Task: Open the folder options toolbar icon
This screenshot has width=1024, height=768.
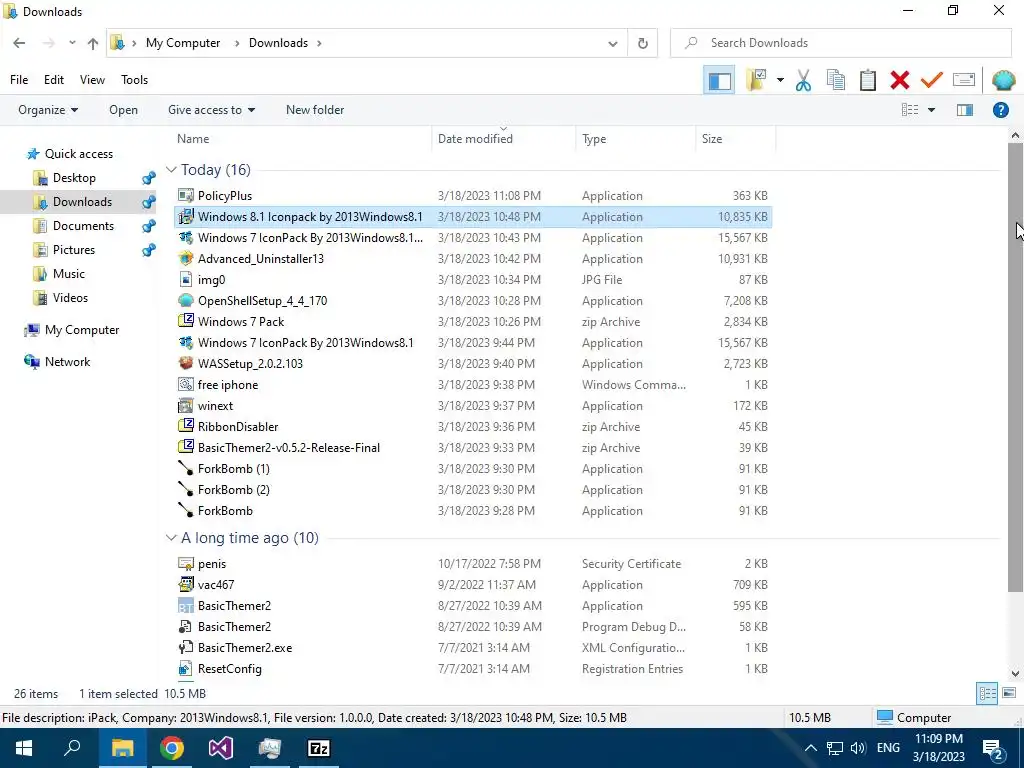Action: pos(756,80)
